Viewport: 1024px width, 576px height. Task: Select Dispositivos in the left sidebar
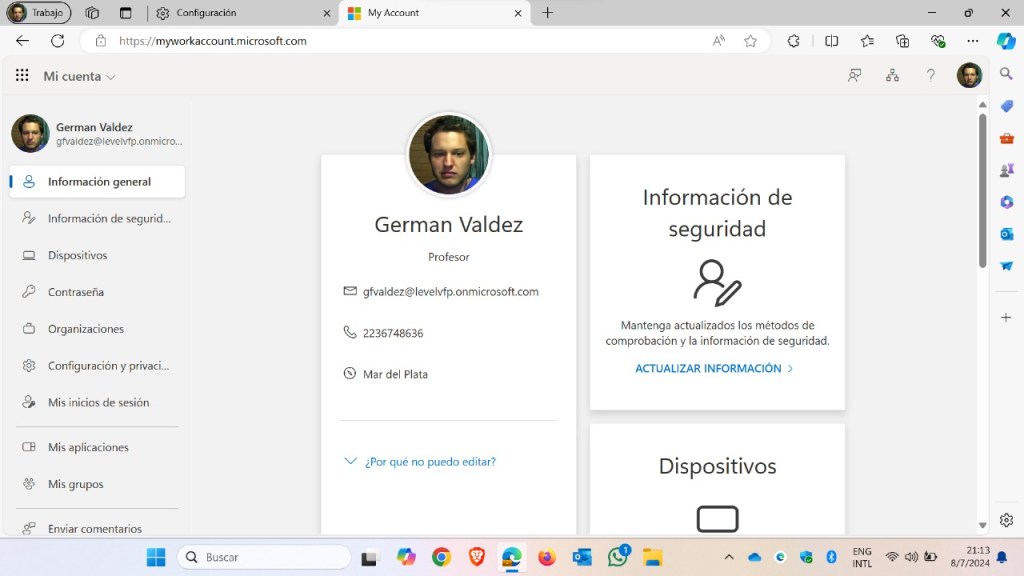(77, 255)
